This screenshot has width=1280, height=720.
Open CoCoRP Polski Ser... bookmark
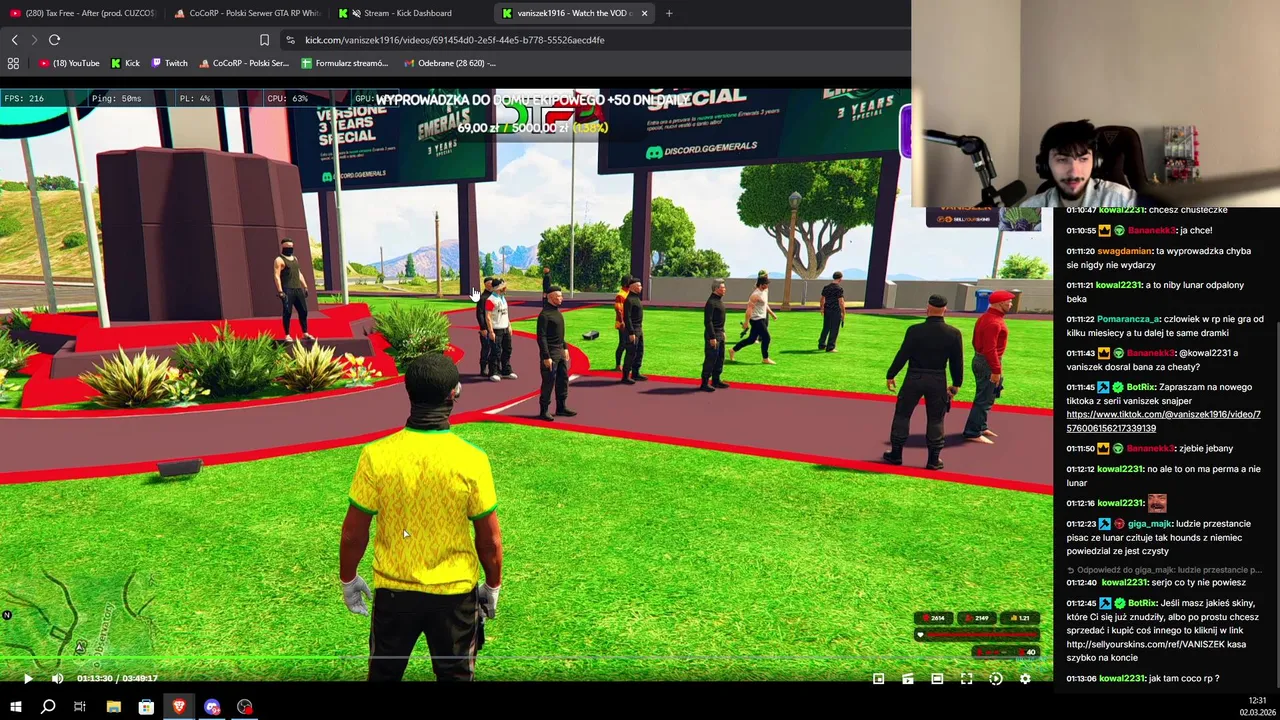click(244, 63)
